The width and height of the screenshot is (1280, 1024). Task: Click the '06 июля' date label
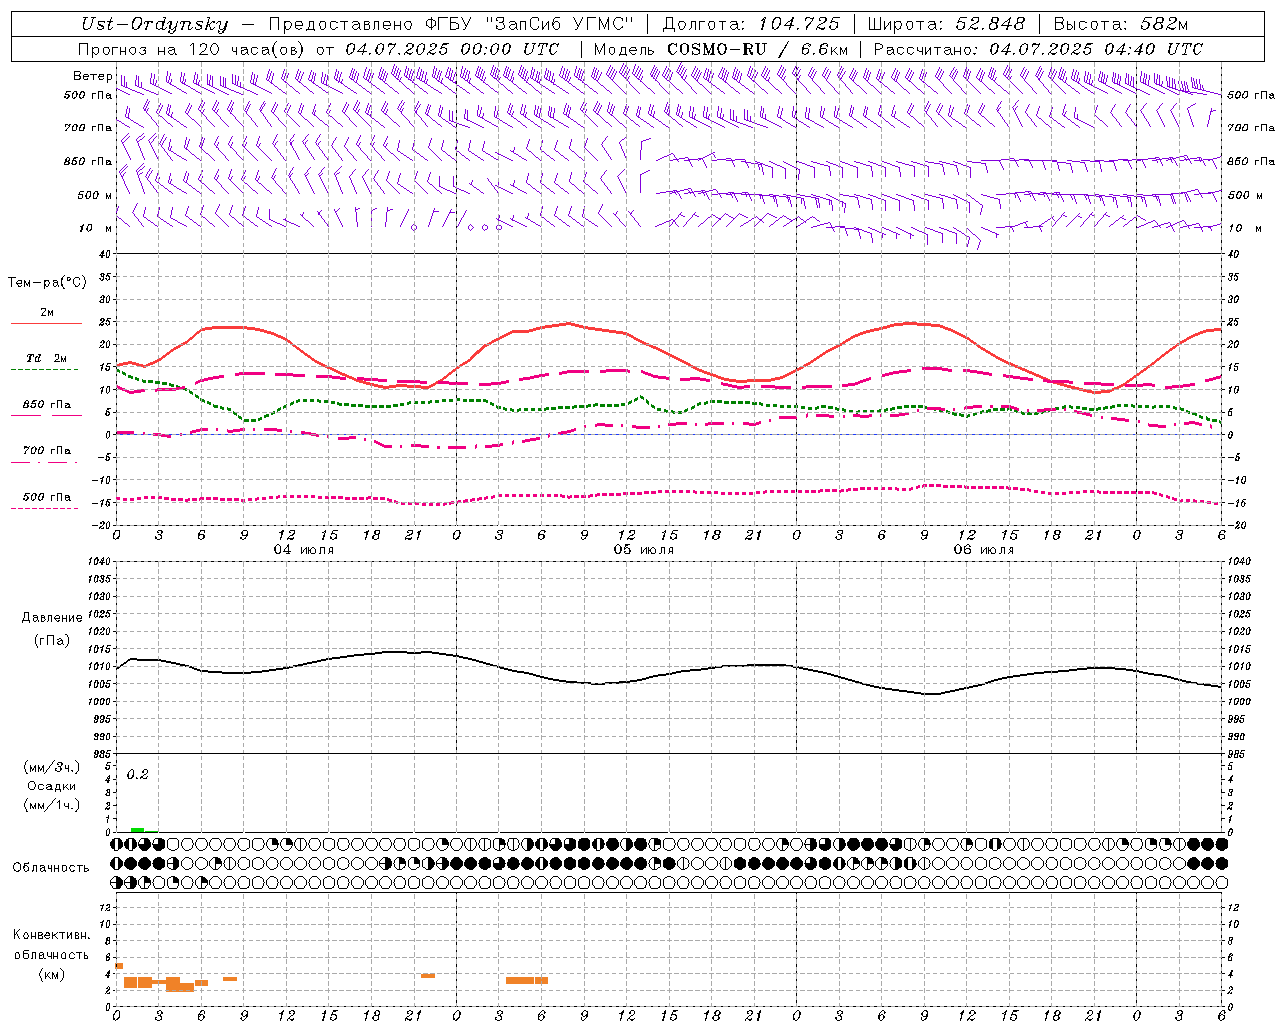pos(984,550)
